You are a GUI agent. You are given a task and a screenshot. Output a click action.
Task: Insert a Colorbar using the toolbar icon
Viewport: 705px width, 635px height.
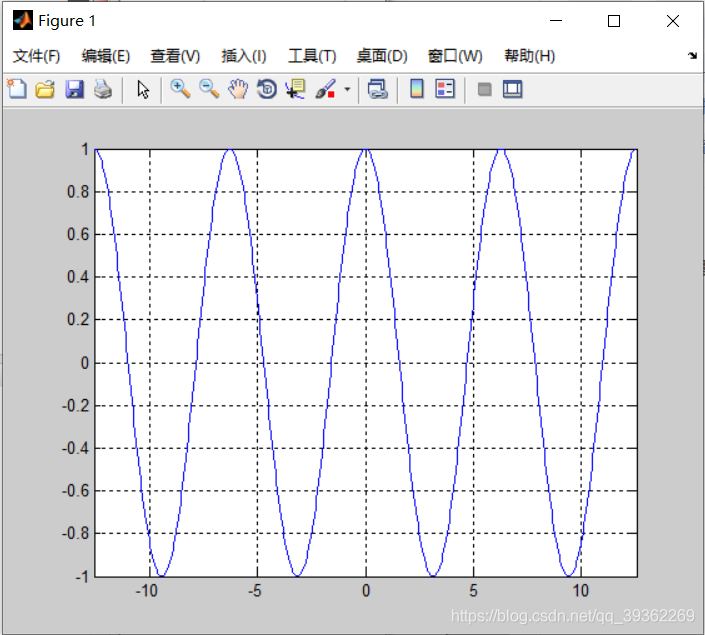[x=417, y=89]
